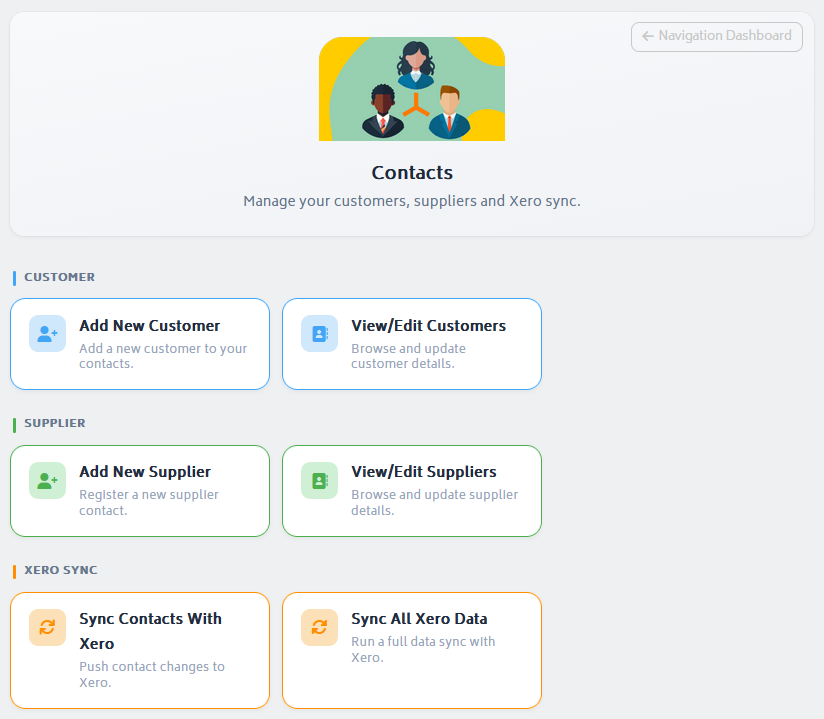This screenshot has height=719, width=824.
Task: Open View/Edit Customers
Action: pyautogui.click(x=412, y=343)
